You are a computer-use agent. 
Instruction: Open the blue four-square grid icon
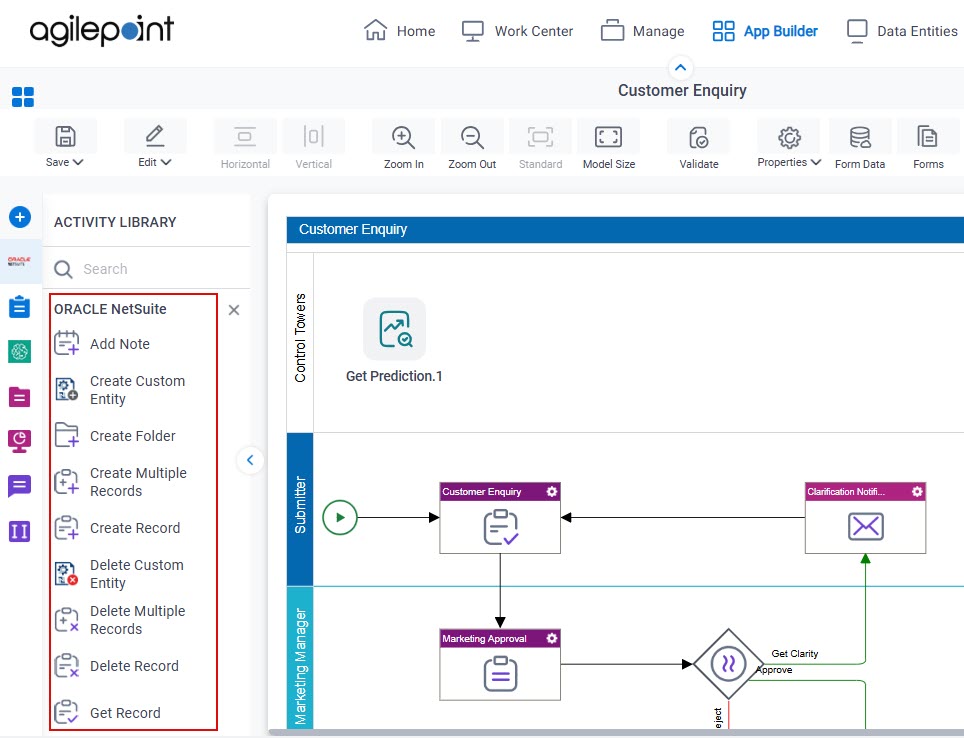tap(23, 97)
